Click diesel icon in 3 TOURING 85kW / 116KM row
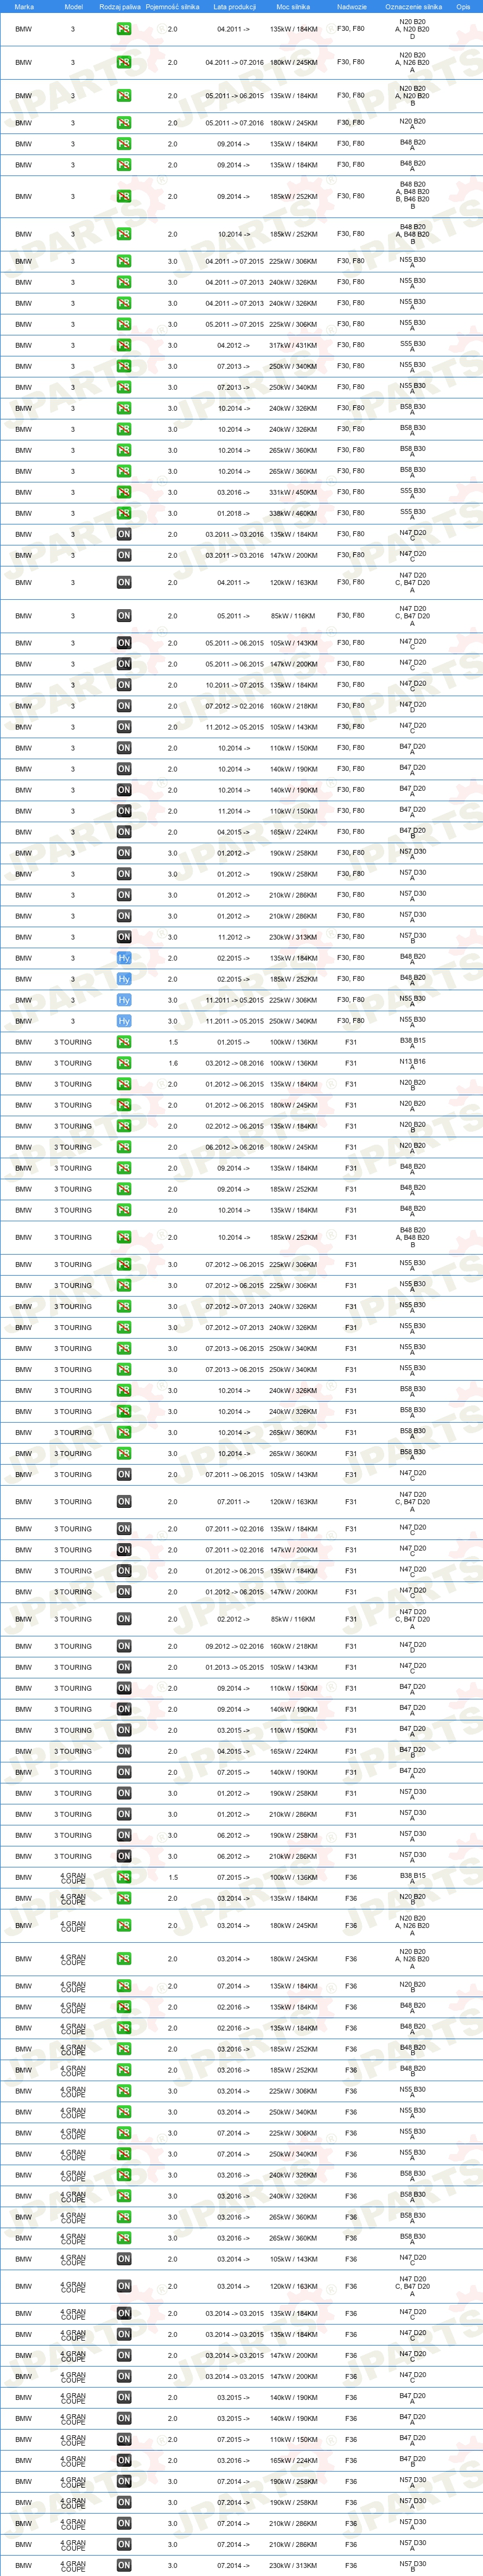Viewport: 483px width, 2576px height. [124, 1619]
